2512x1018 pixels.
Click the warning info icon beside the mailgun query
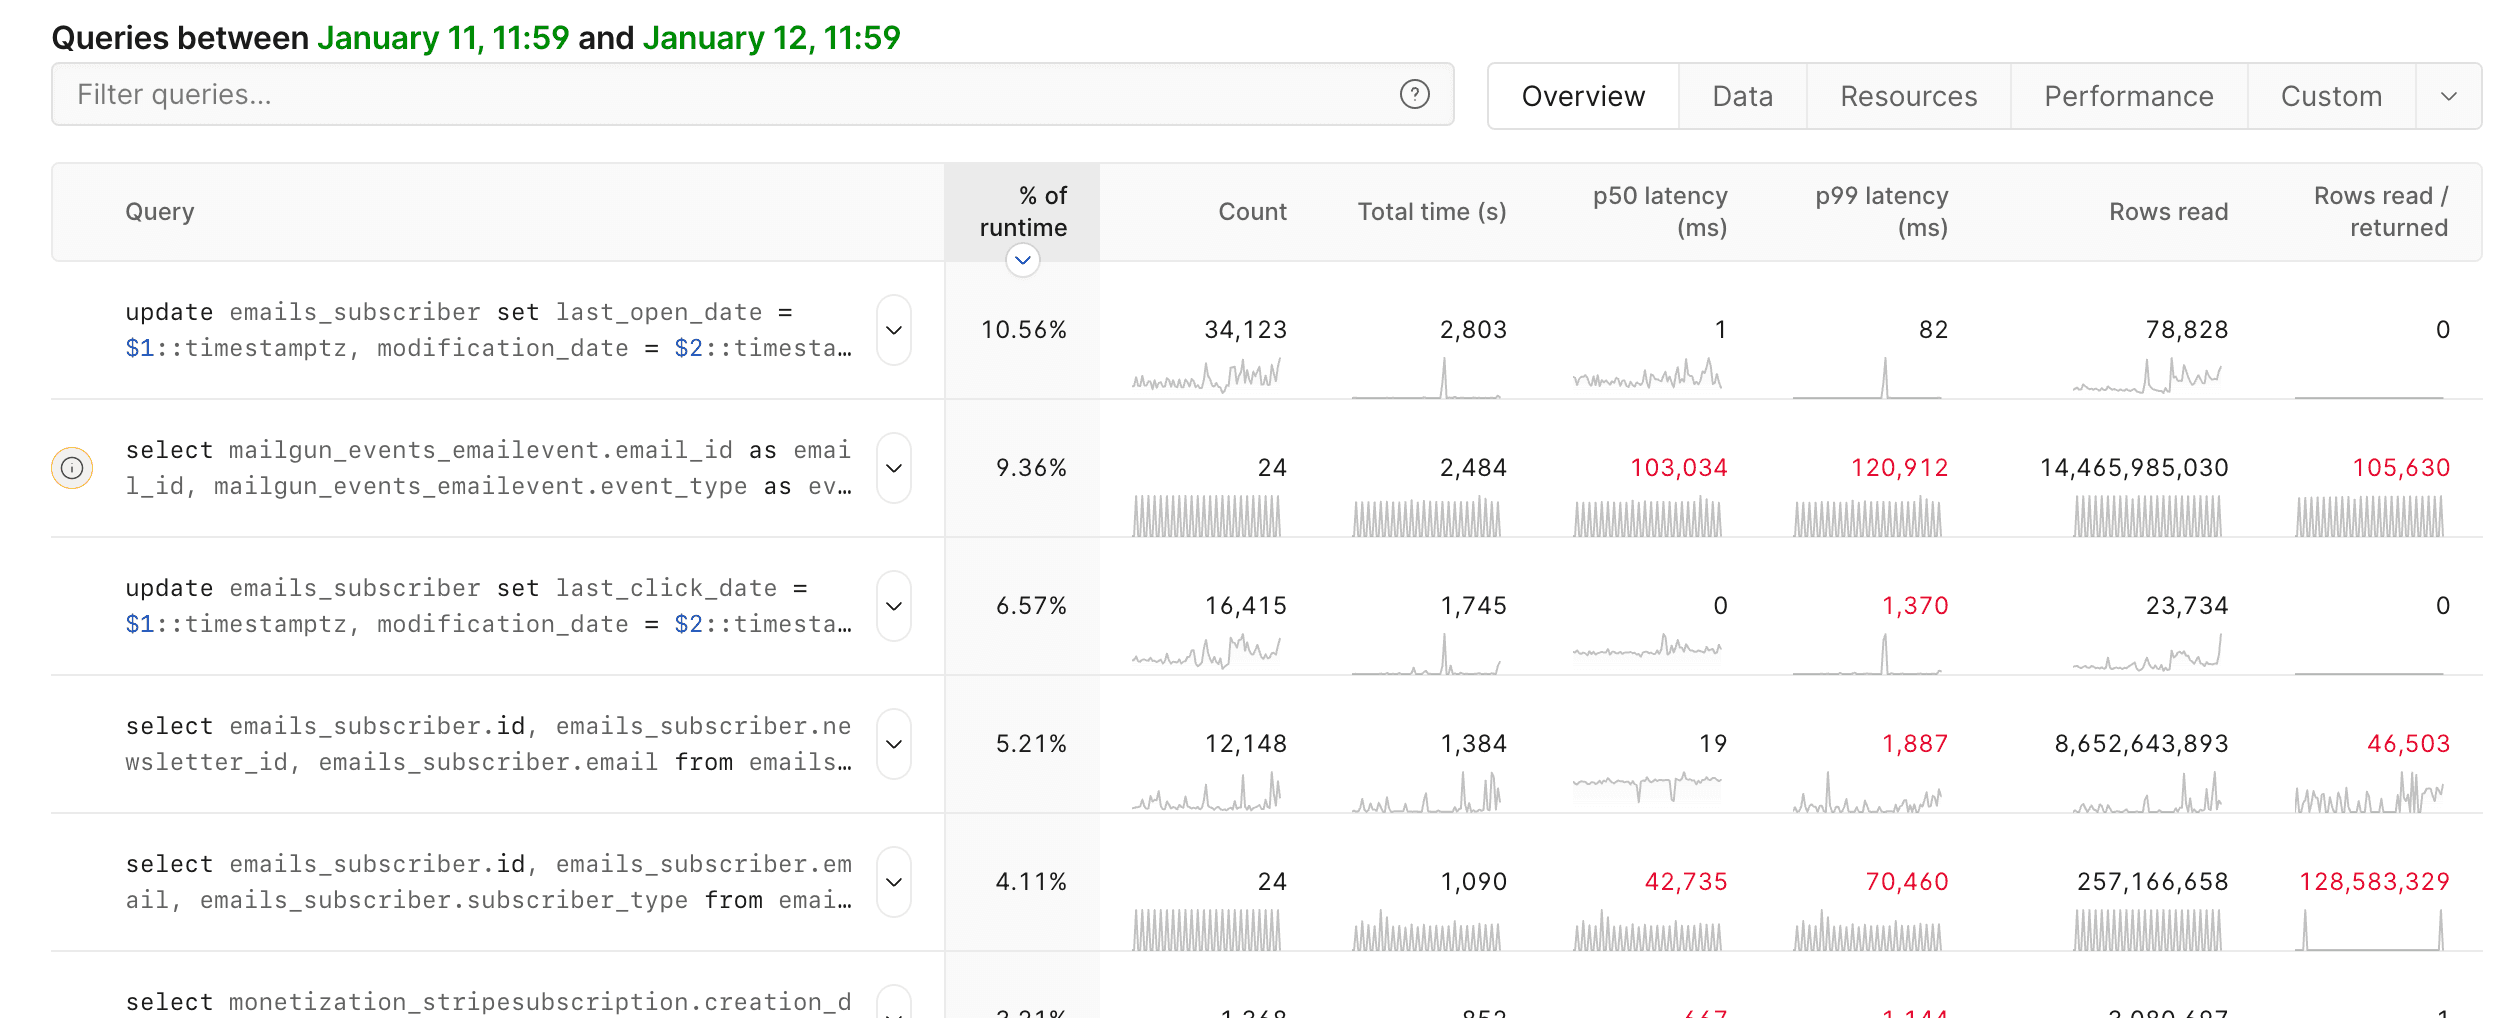coord(73,466)
